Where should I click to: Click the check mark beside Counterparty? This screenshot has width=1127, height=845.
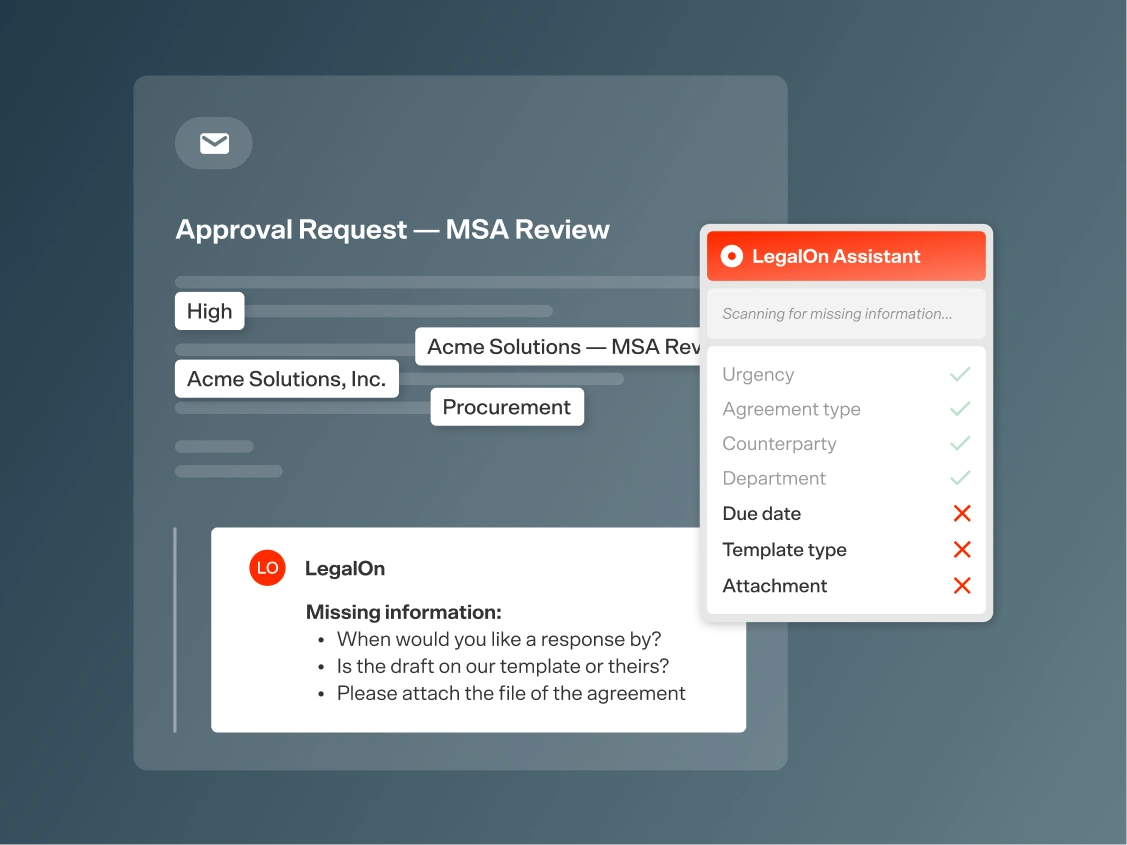(960, 443)
